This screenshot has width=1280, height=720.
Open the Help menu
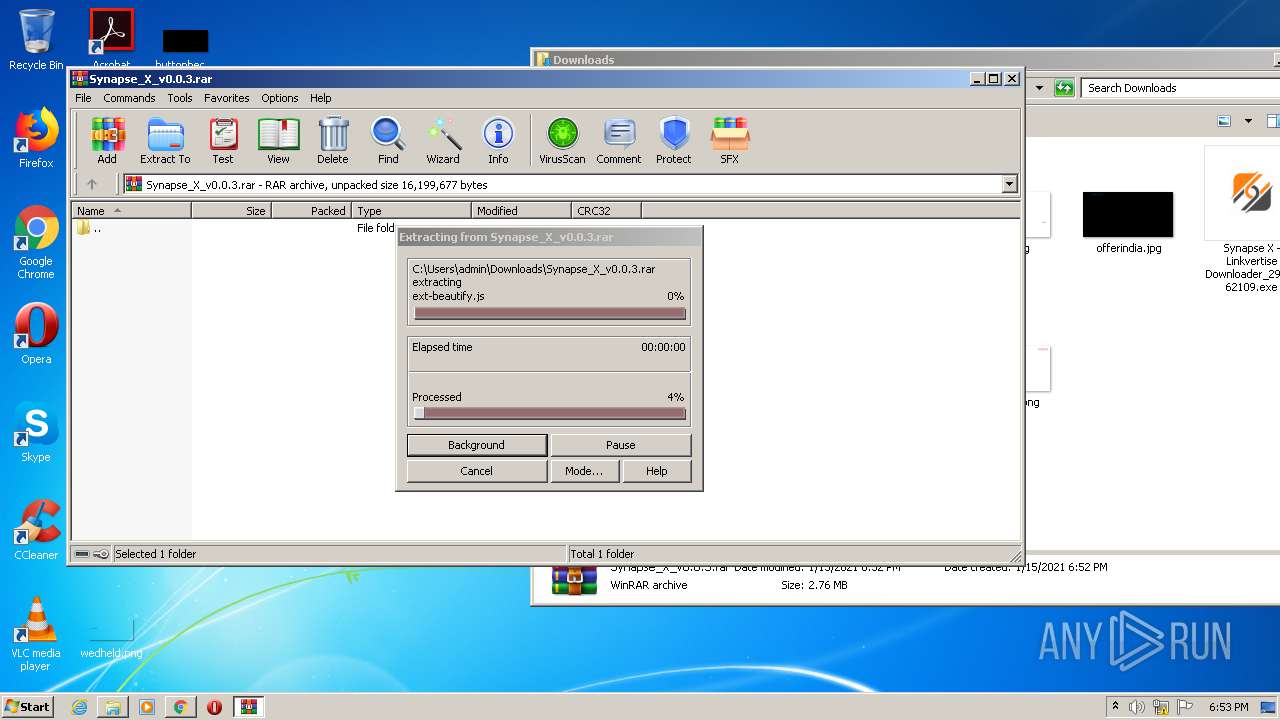321,98
